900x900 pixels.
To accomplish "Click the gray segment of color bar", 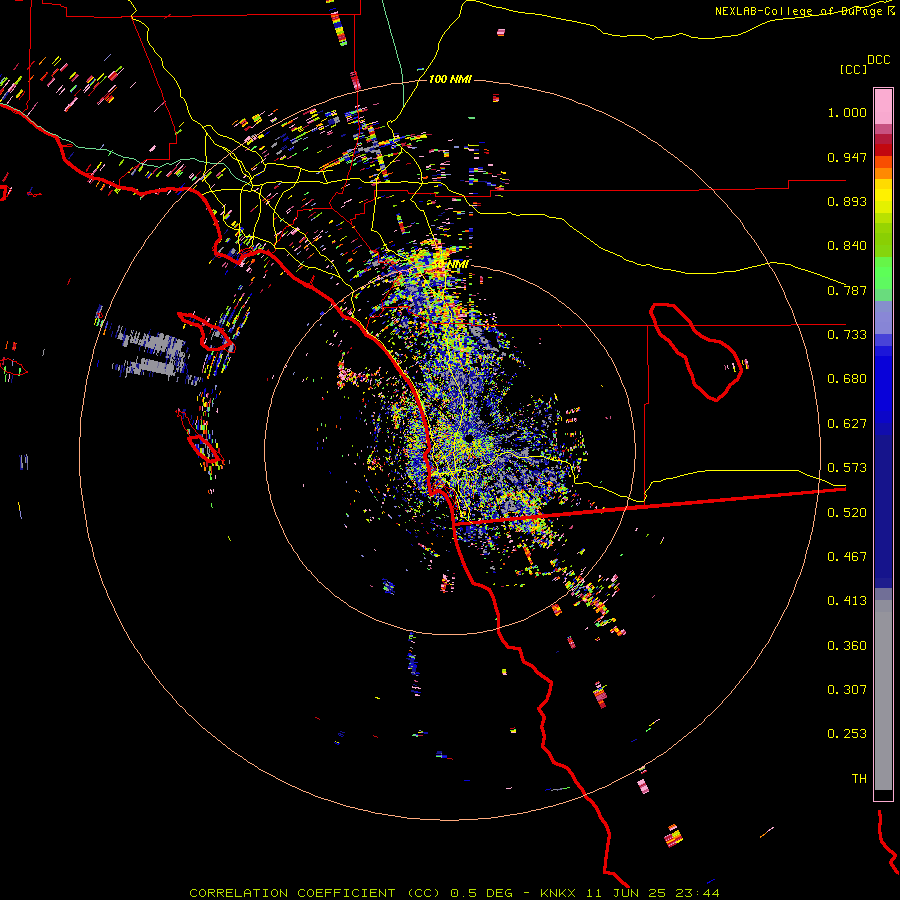I will (883, 695).
